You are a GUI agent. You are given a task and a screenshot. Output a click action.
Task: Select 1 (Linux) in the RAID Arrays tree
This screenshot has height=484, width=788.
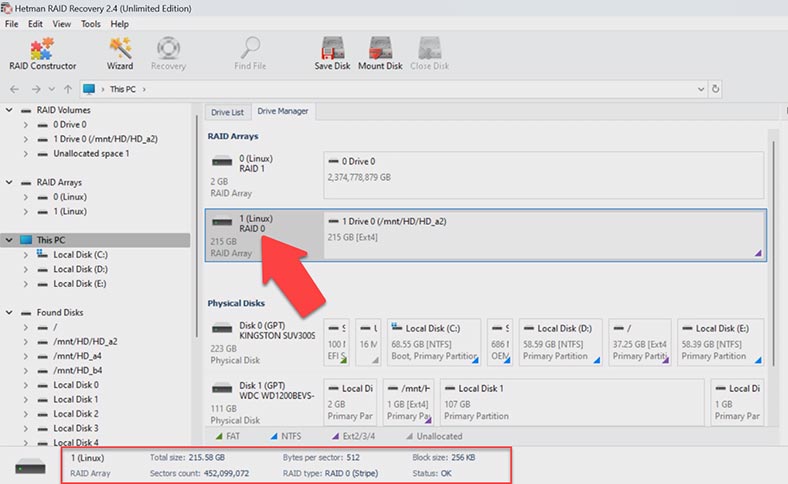(x=70, y=211)
